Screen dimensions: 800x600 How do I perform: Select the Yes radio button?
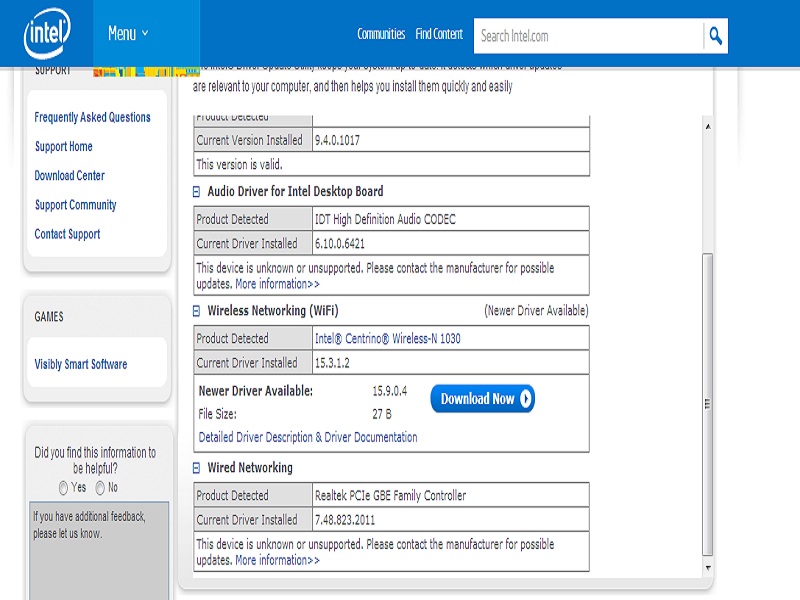tap(64, 488)
